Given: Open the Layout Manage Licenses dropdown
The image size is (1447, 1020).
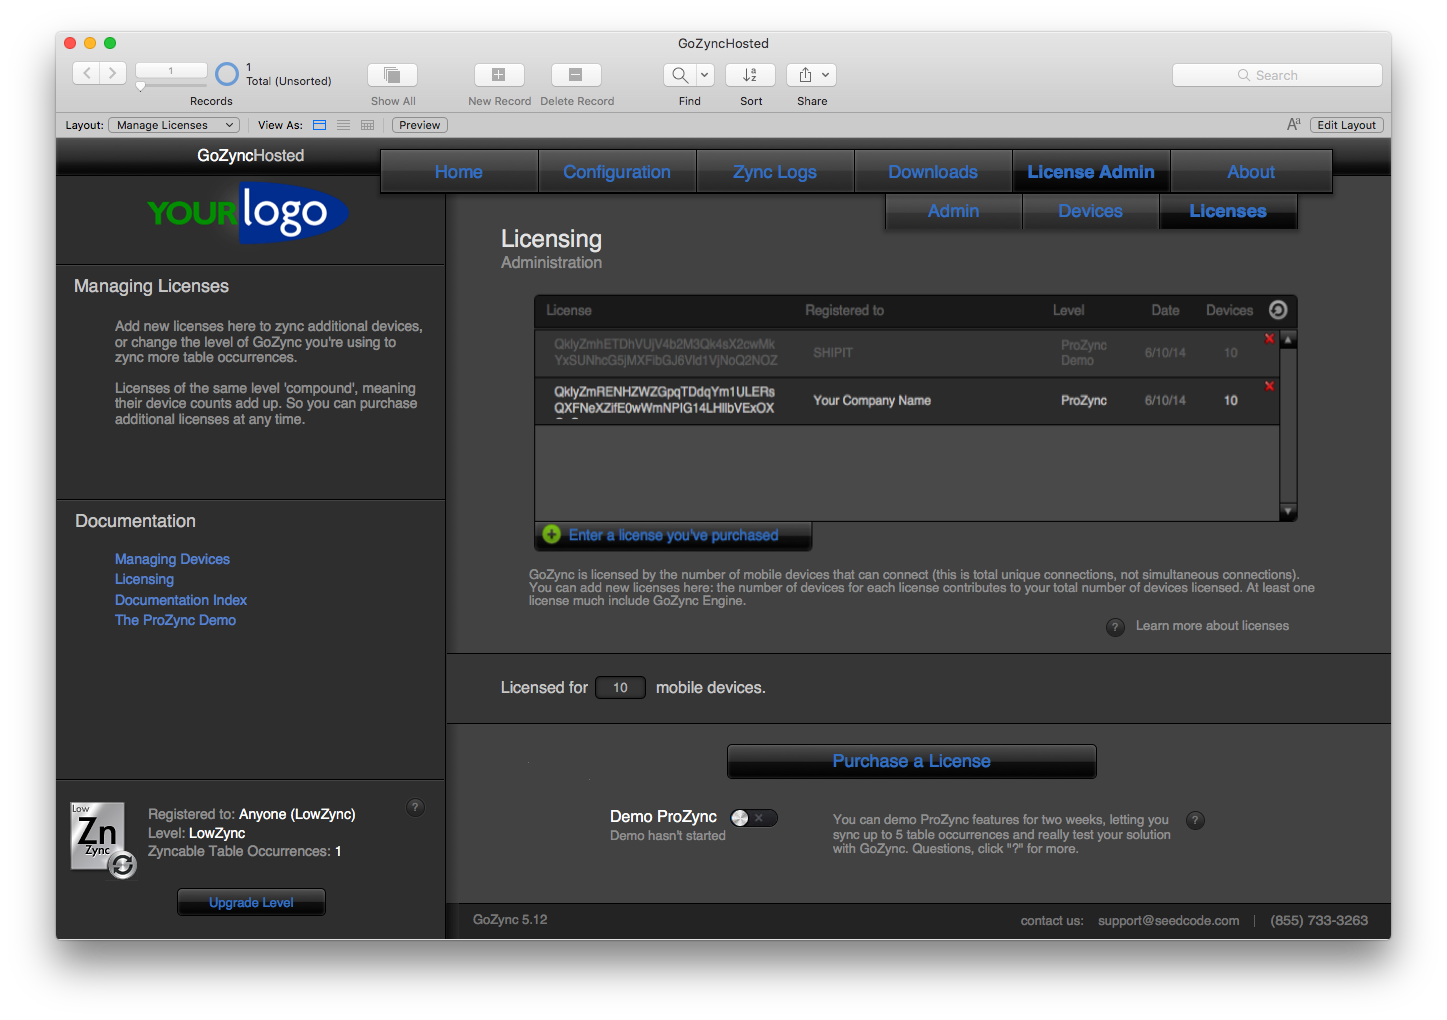Looking at the screenshot, I should (x=174, y=125).
